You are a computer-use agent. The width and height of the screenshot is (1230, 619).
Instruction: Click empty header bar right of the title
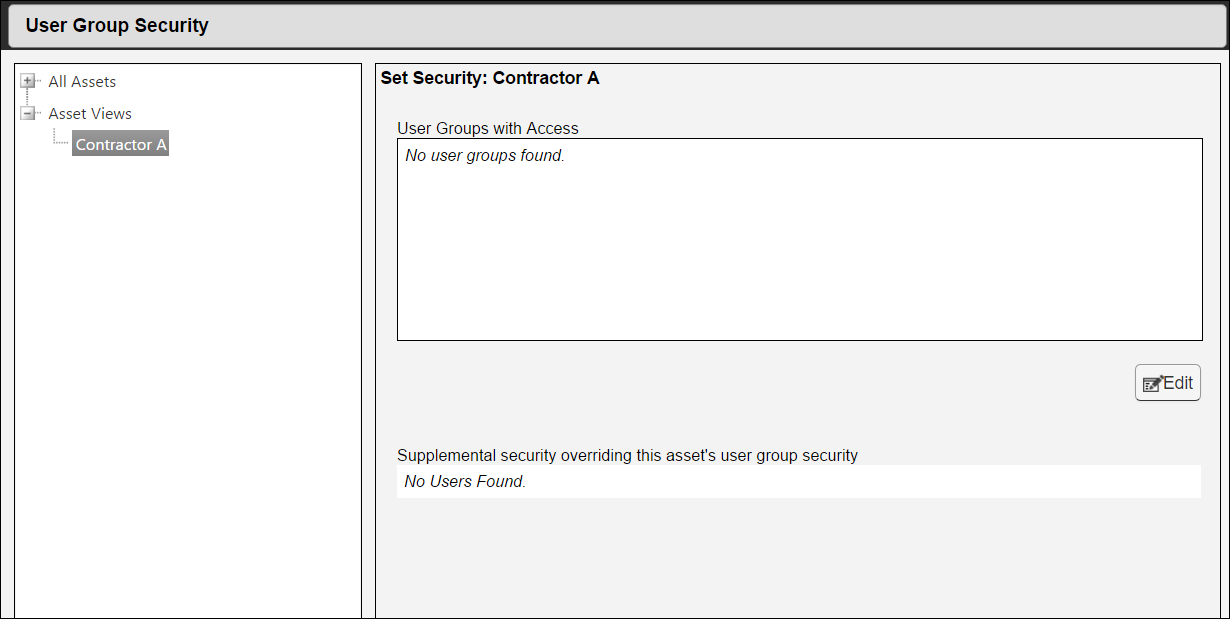[700, 25]
